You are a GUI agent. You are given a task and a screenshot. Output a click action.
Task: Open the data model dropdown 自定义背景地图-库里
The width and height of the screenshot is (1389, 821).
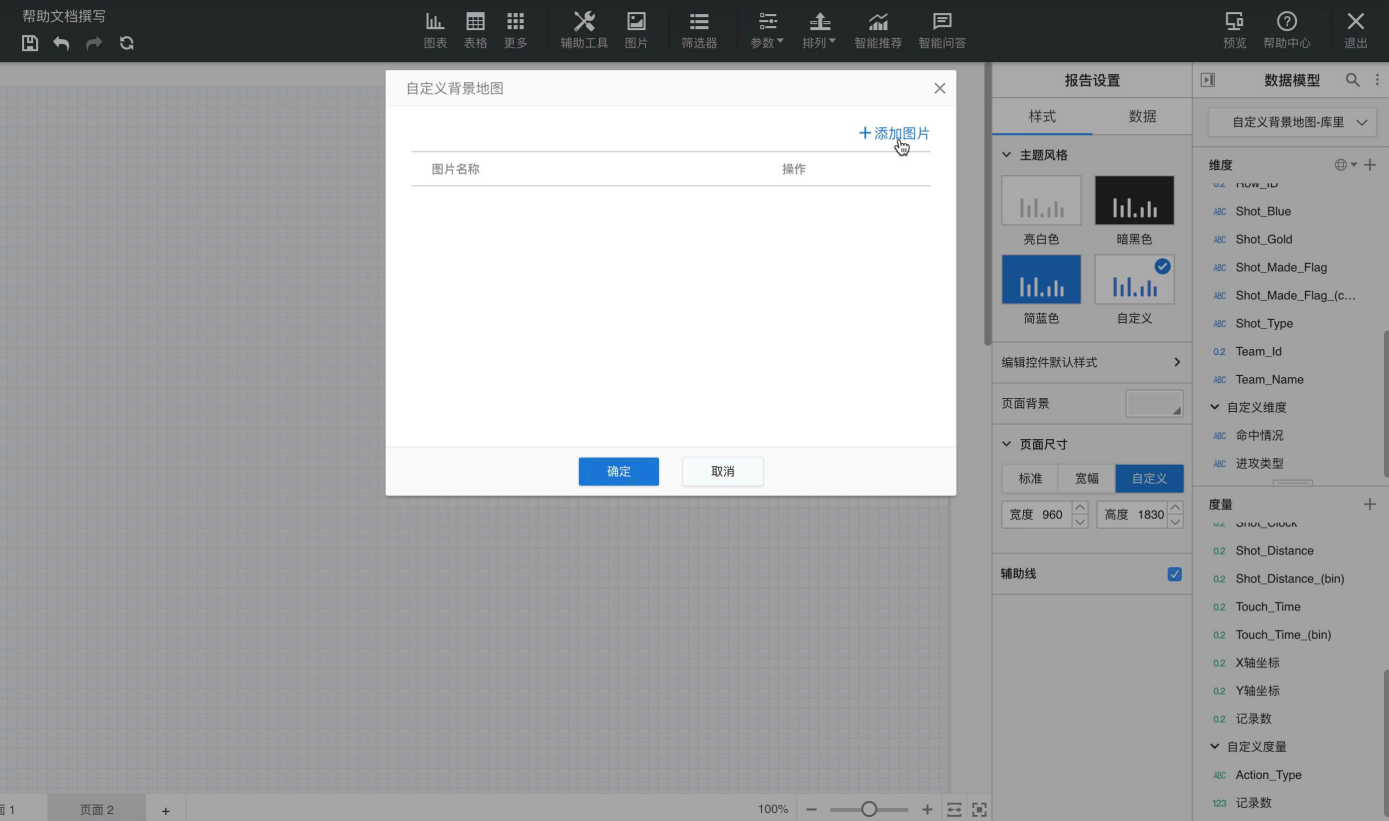(1290, 122)
